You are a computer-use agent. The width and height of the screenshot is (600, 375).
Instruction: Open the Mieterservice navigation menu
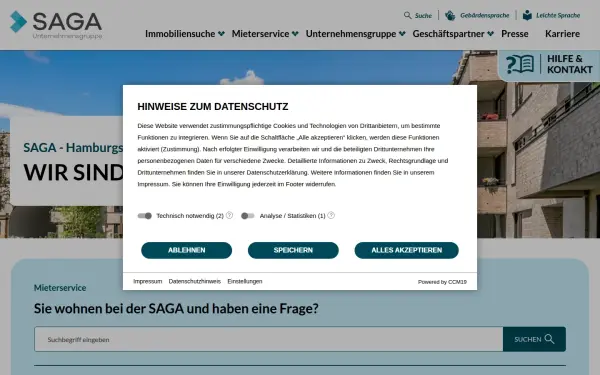coord(260,34)
